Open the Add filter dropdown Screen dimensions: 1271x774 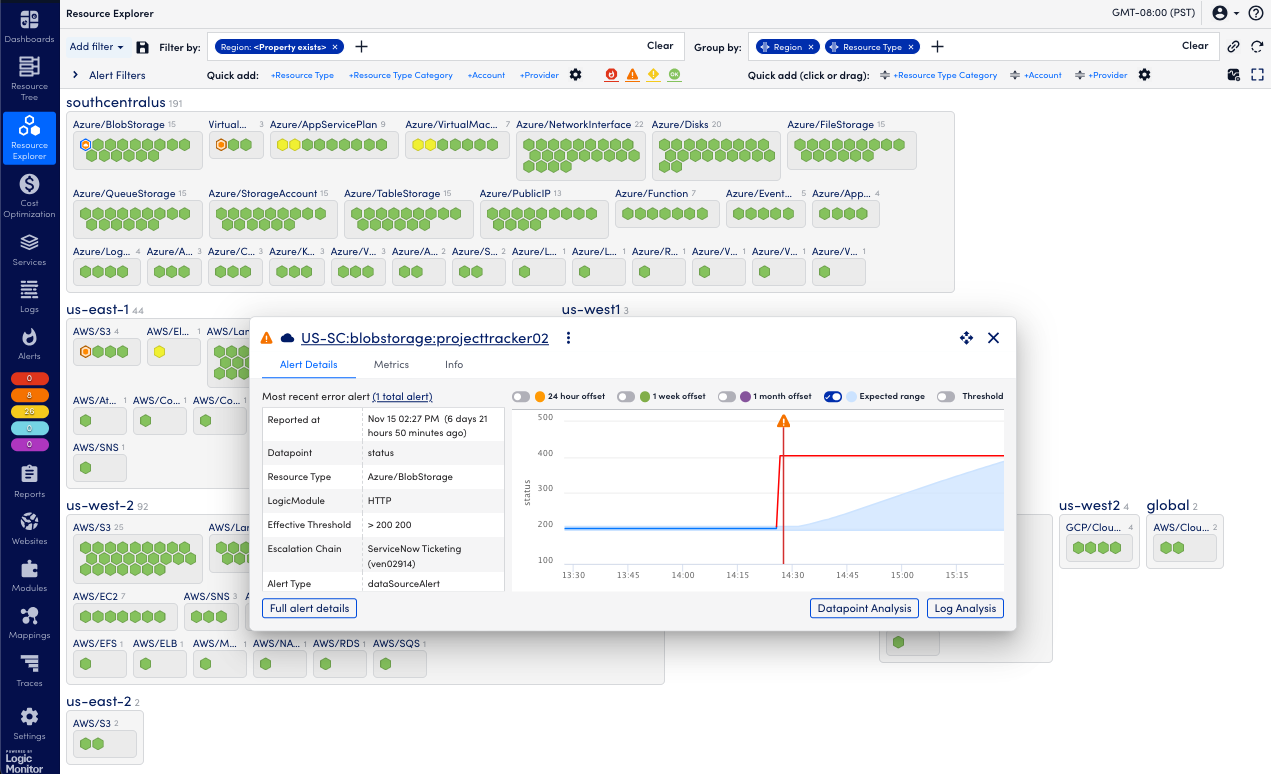click(x=96, y=47)
